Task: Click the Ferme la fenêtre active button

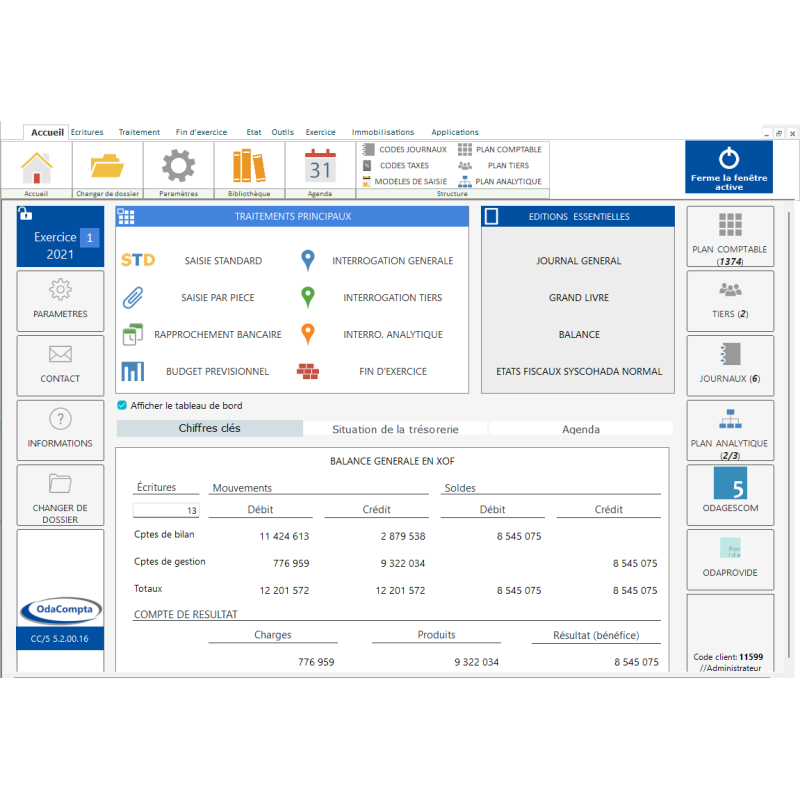Action: pos(728,166)
